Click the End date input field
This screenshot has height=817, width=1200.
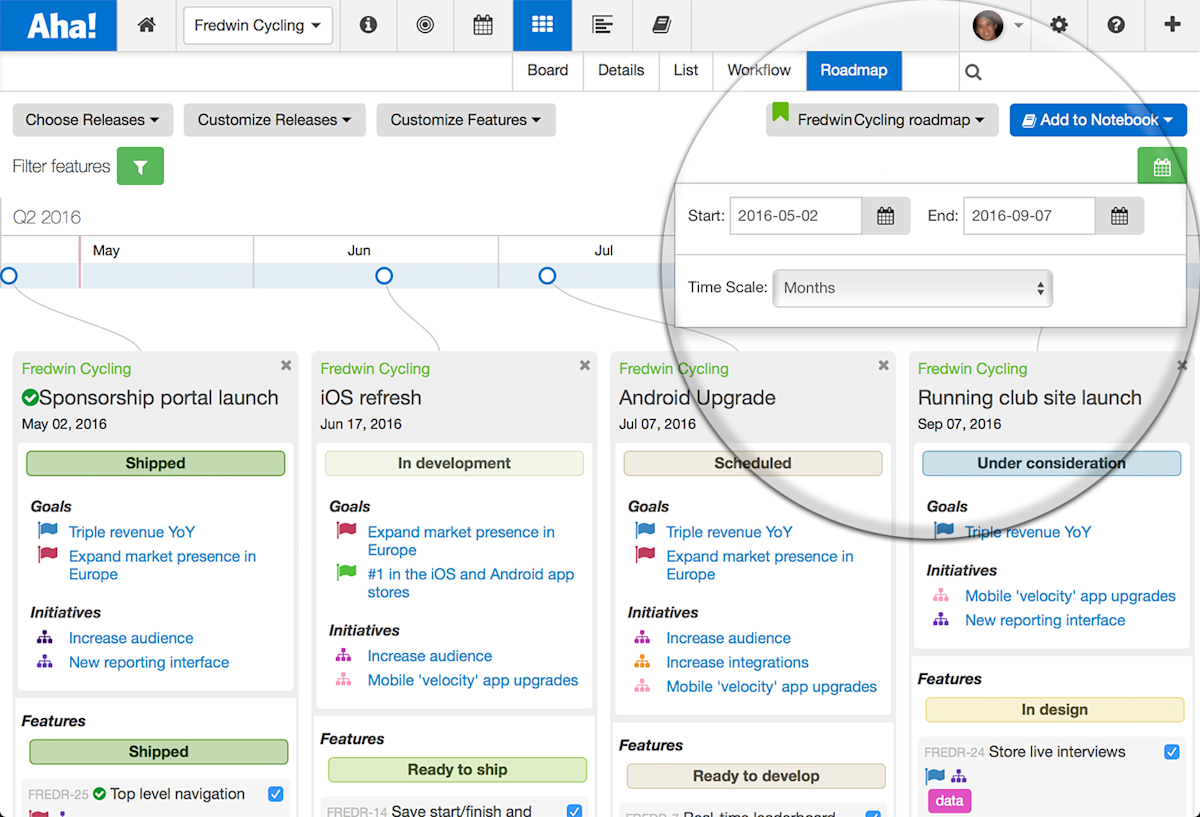[1030, 216]
